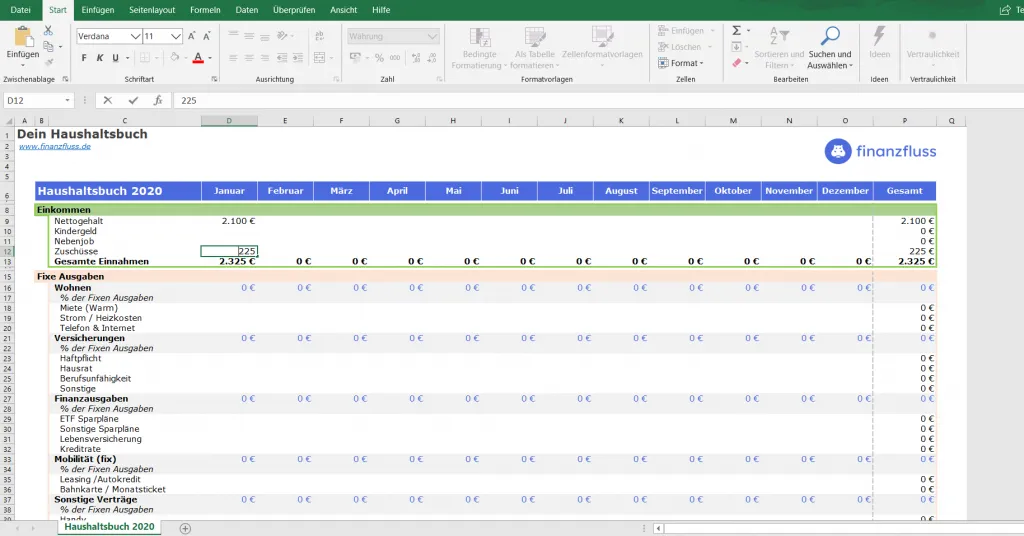This screenshot has width=1024, height=536.
Task: Click the red font color button
Action: (x=197, y=58)
